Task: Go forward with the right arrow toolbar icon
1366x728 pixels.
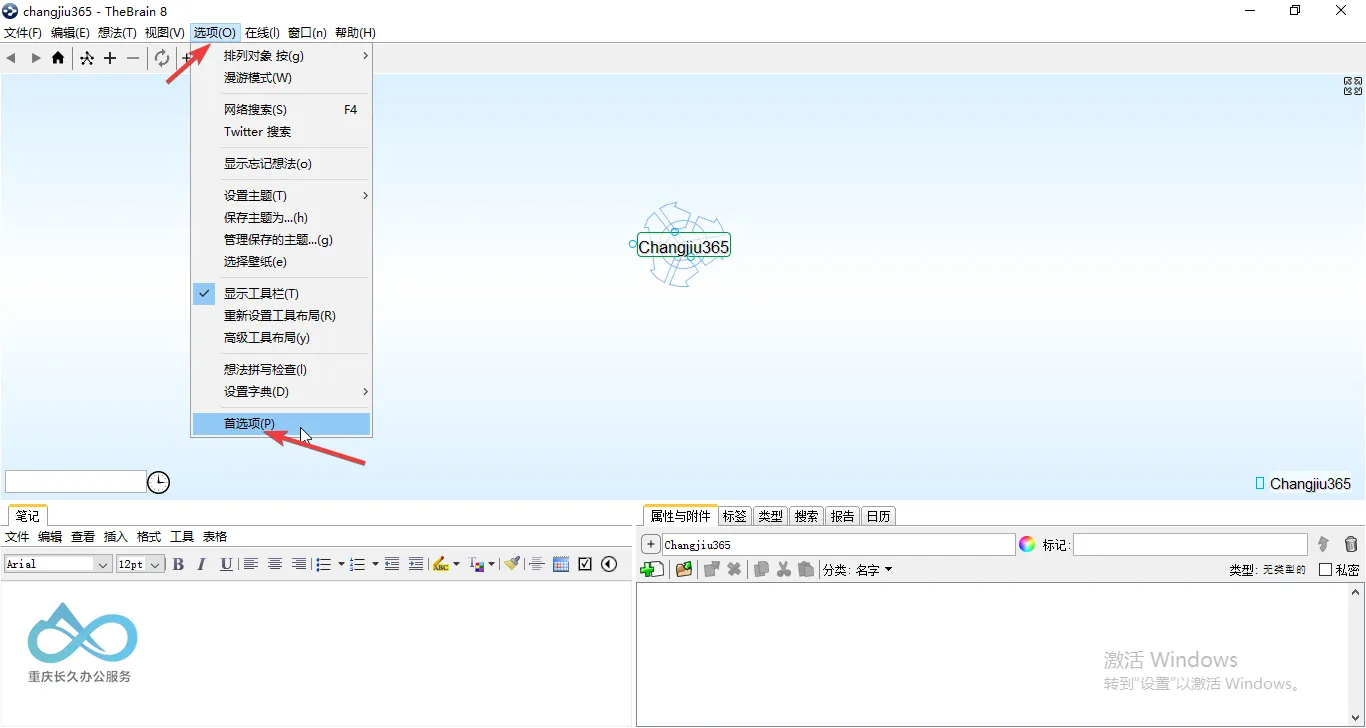Action: [36, 58]
